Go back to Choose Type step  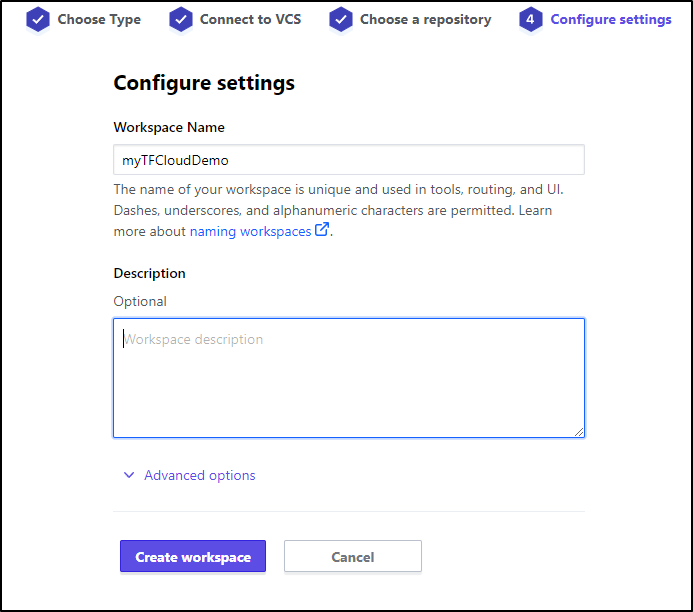[99, 19]
